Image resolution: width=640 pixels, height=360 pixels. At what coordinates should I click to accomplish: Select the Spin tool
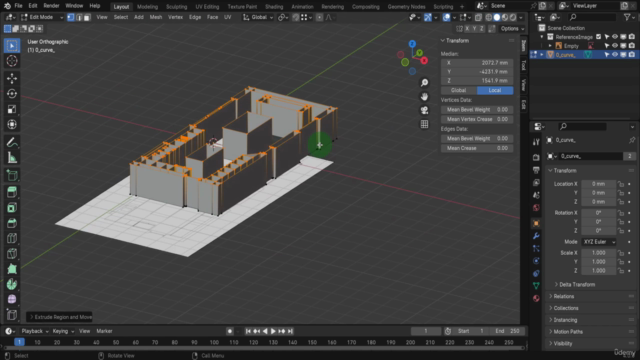click(x=12, y=284)
